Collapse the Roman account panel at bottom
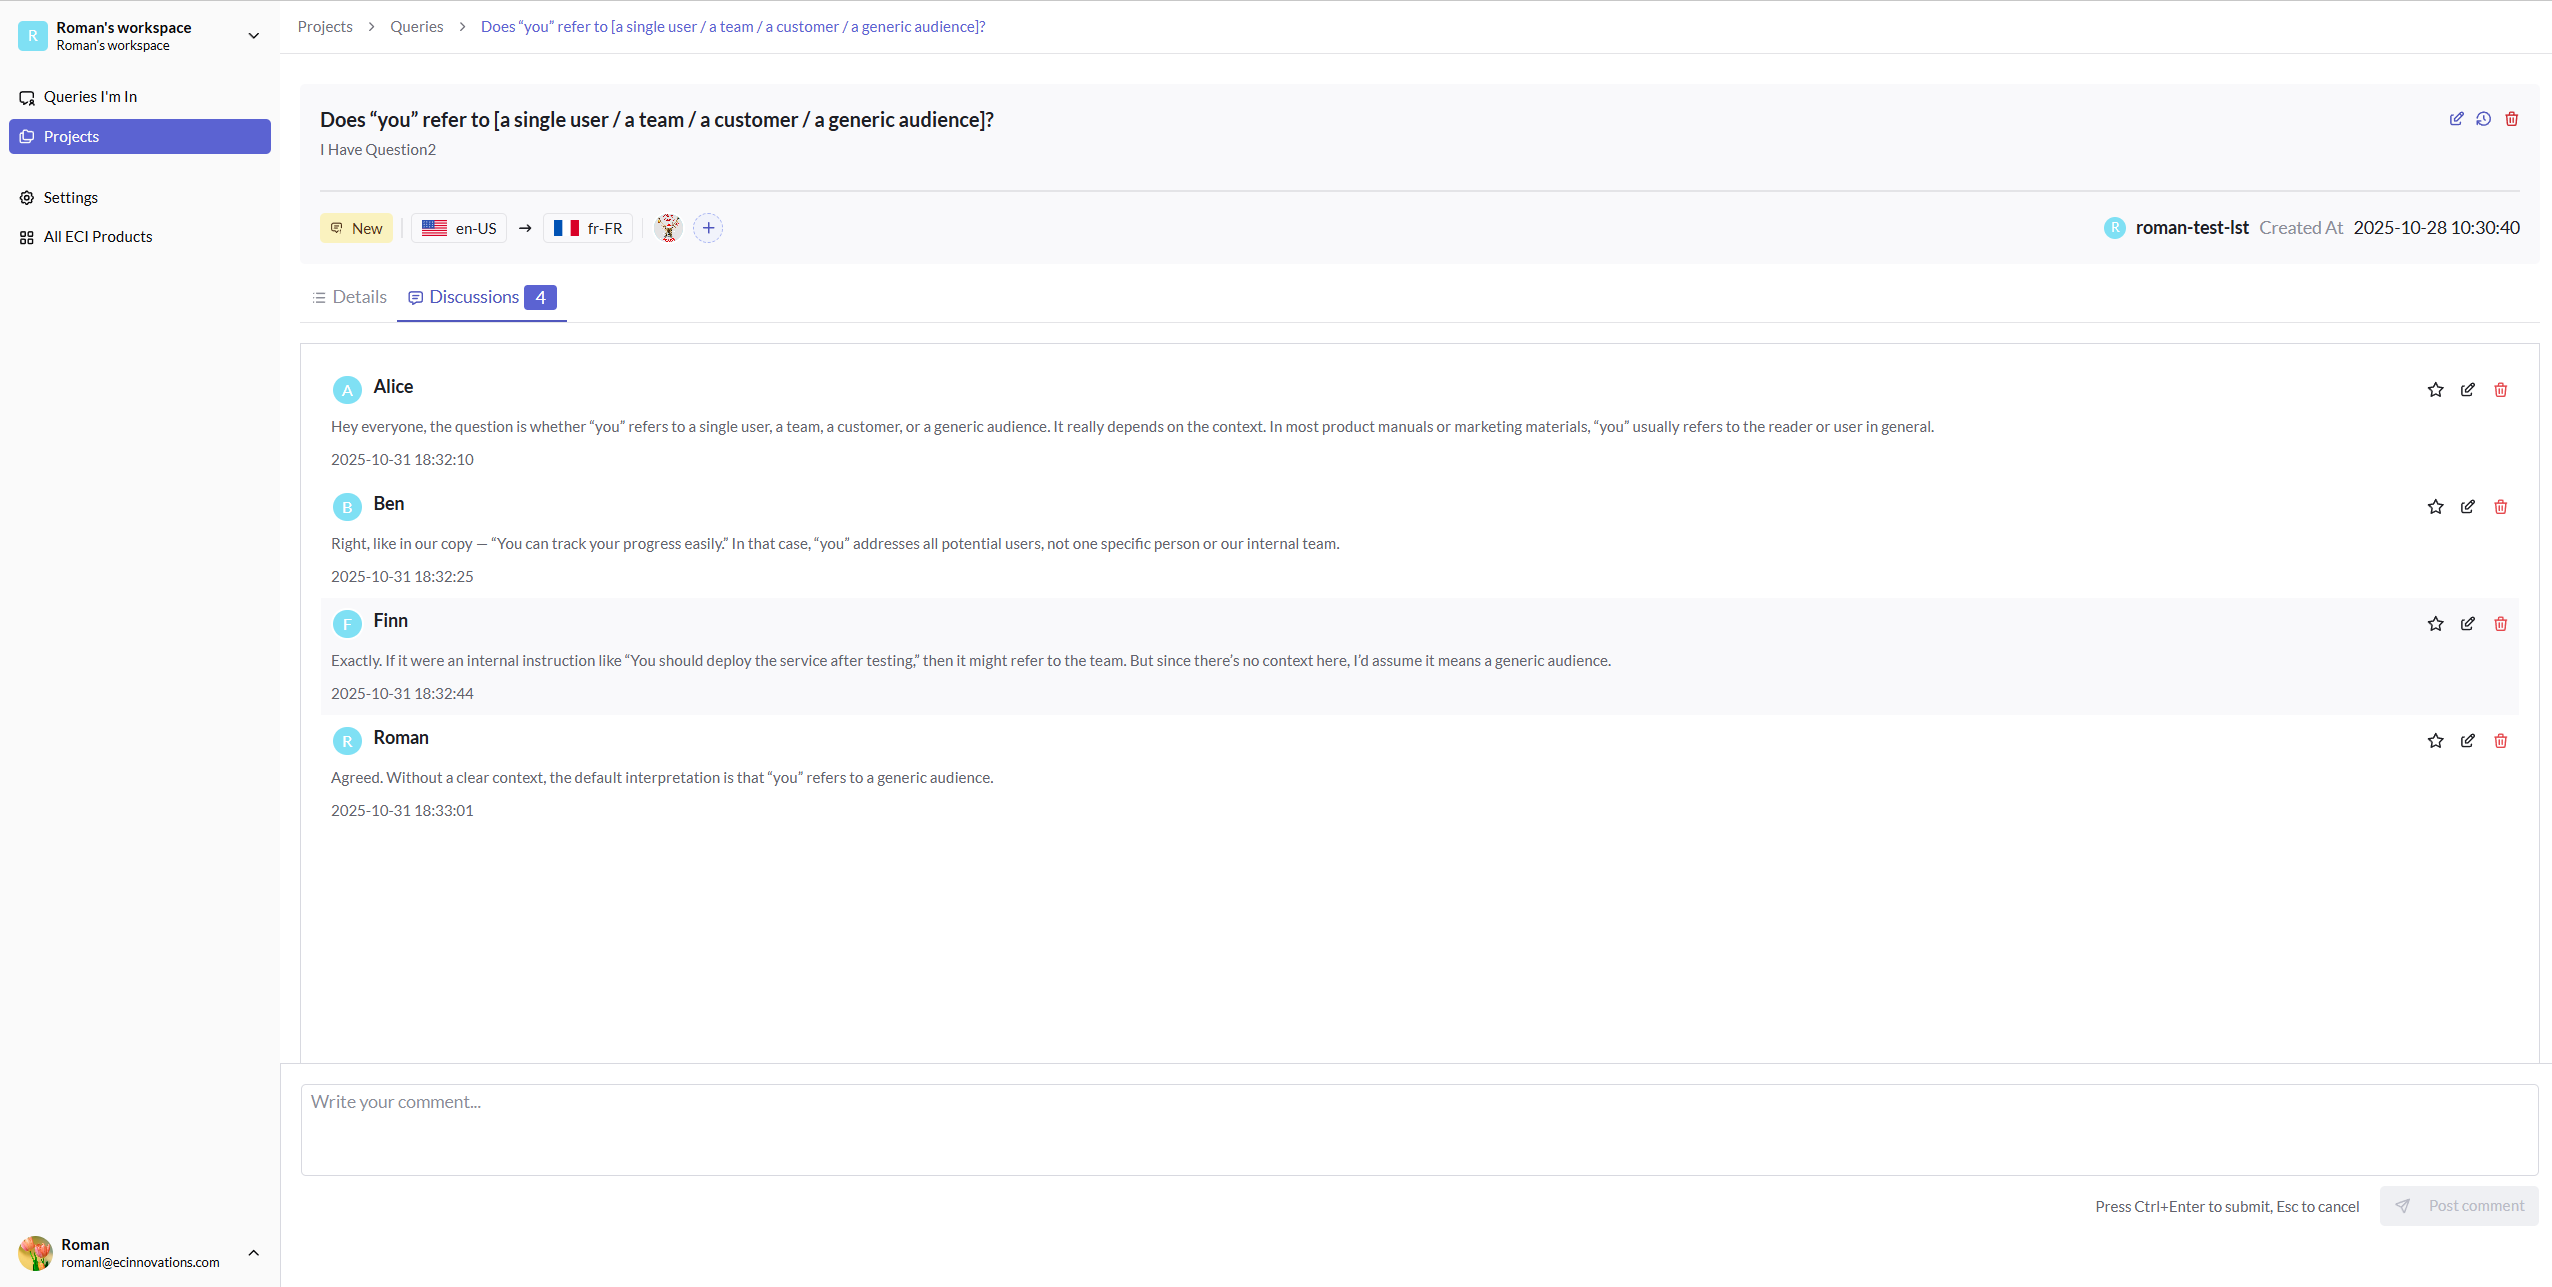Viewport: 2552px width, 1287px height. pyautogui.click(x=253, y=1252)
